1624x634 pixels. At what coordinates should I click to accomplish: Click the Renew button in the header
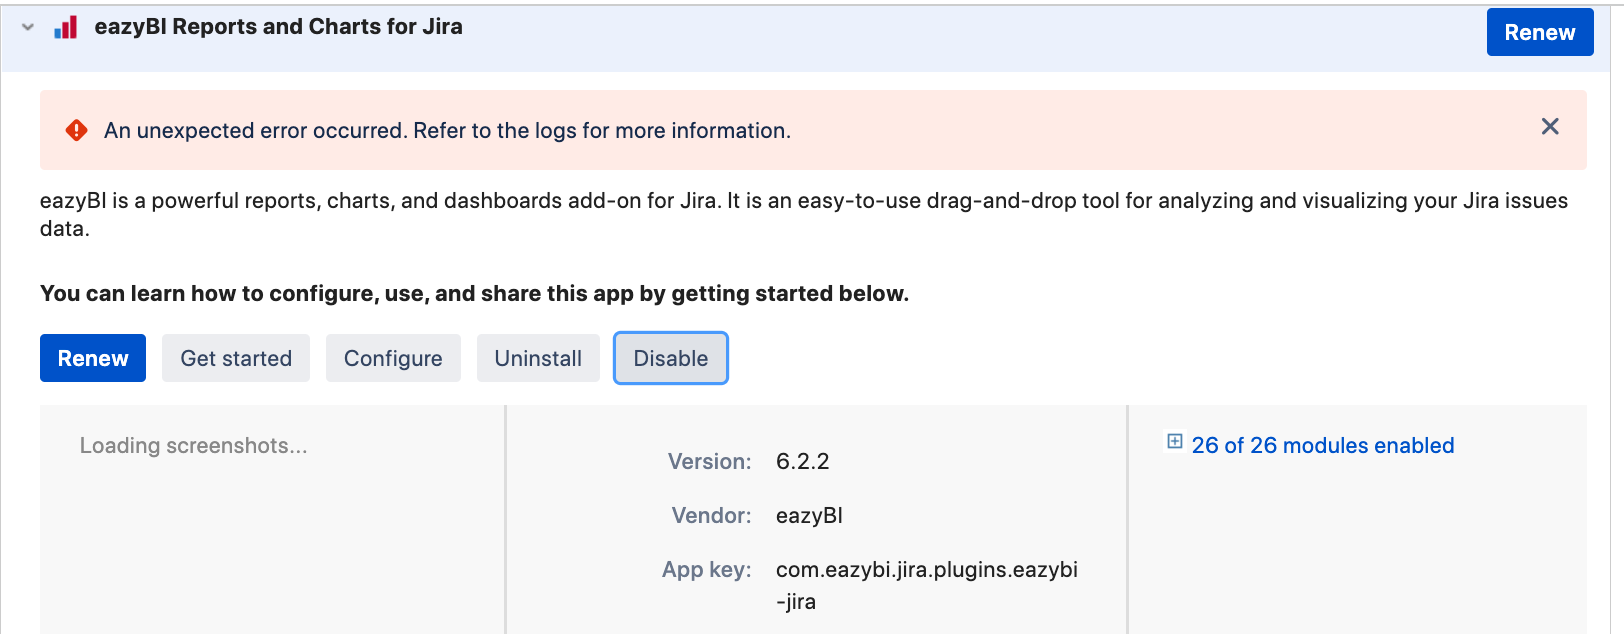pos(1540,32)
